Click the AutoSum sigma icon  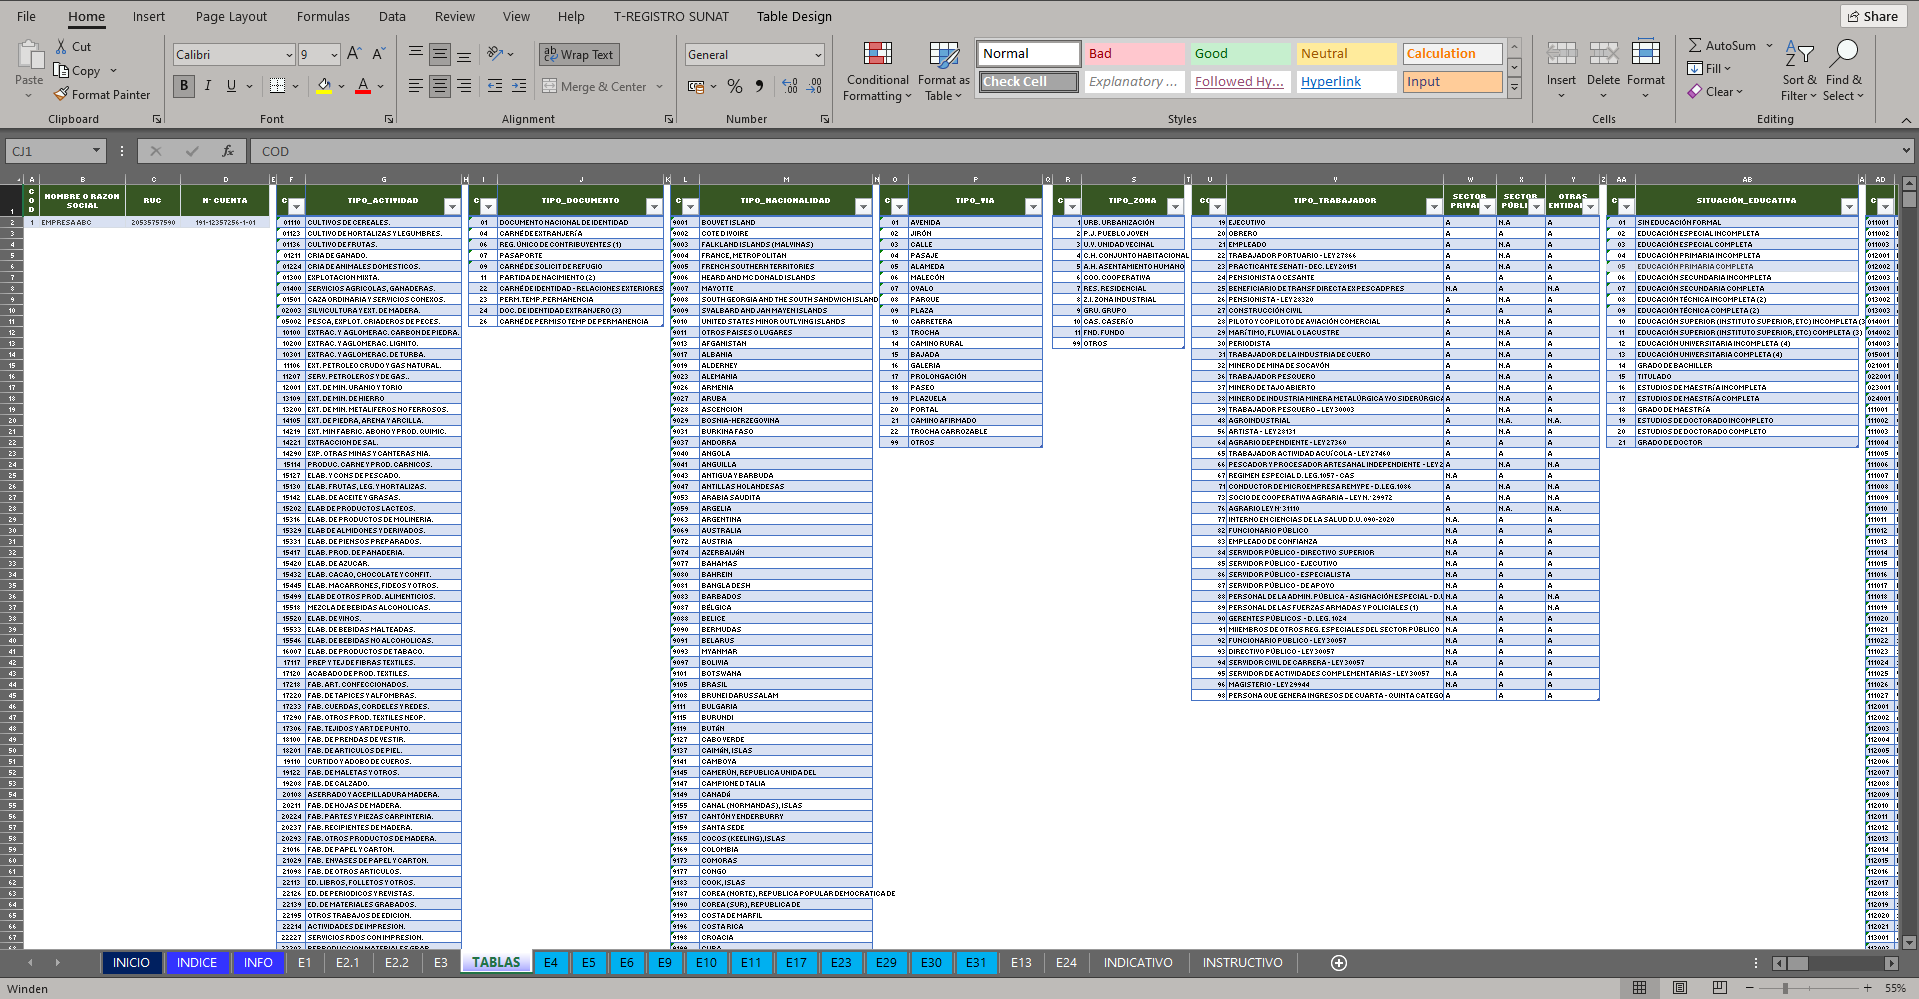1695,46
